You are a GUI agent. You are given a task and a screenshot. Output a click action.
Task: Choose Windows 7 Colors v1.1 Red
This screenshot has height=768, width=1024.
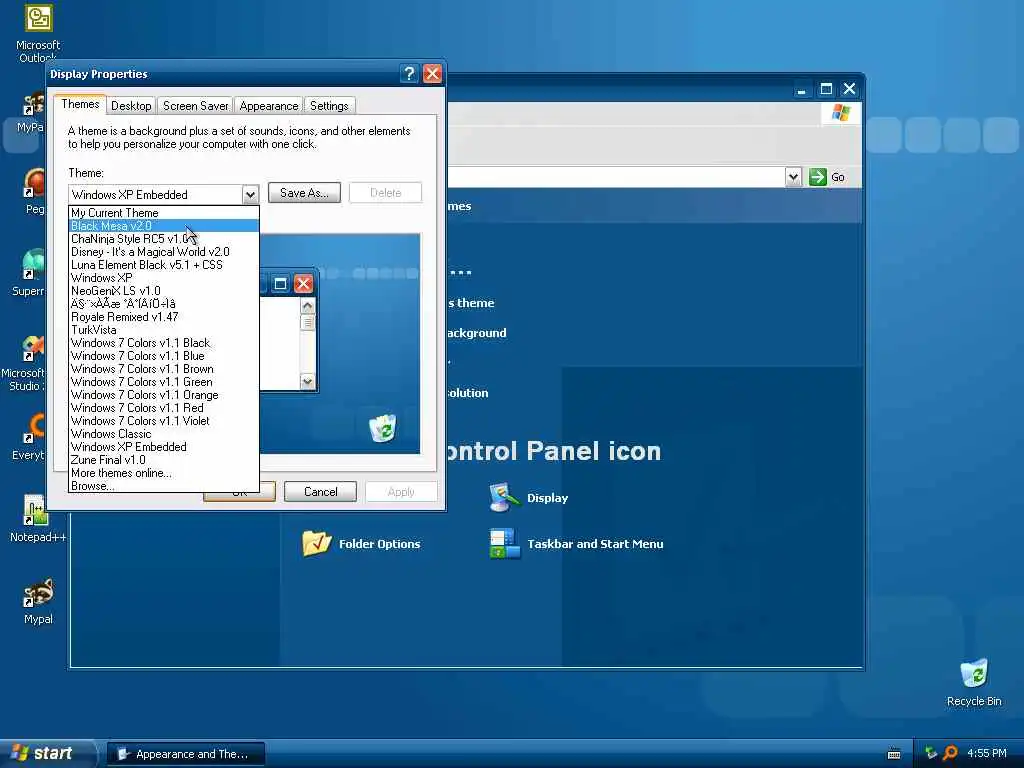pos(164,408)
